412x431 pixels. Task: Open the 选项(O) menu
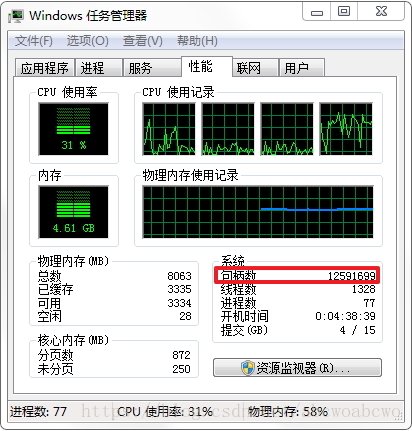point(87,41)
